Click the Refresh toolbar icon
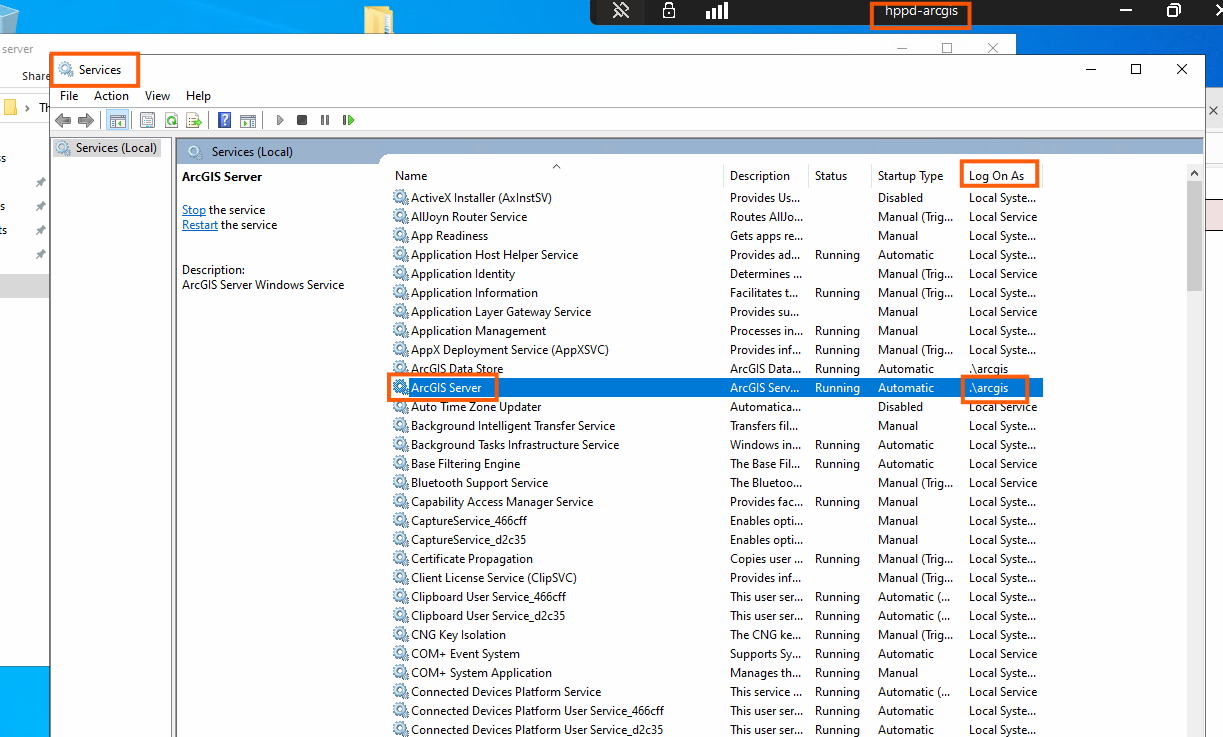The image size is (1223, 737). click(x=171, y=120)
